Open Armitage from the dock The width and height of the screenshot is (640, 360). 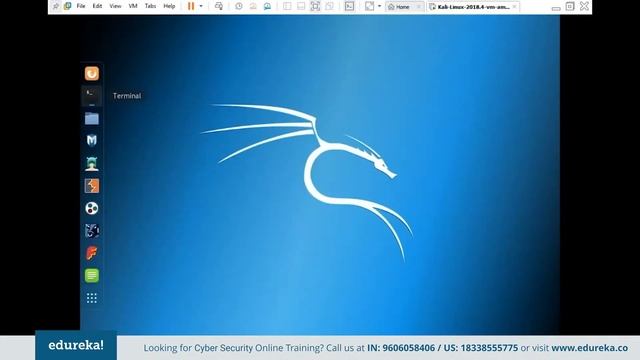click(92, 163)
